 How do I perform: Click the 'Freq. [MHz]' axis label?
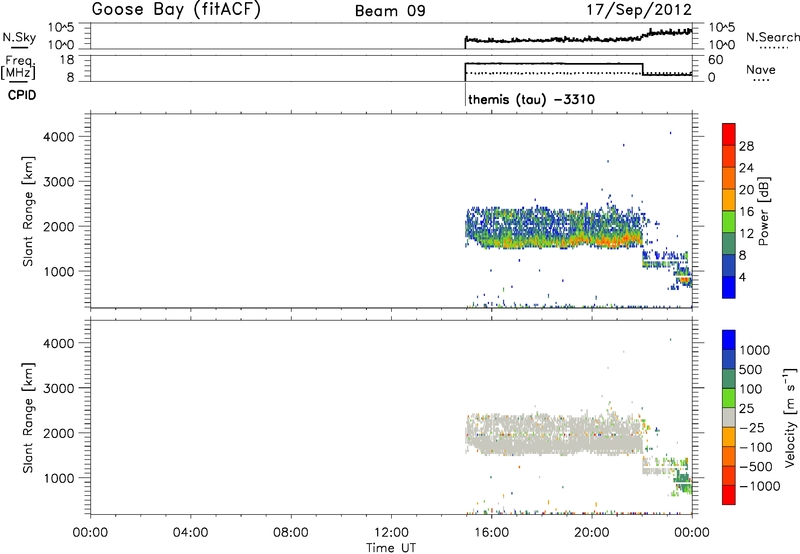[19, 67]
